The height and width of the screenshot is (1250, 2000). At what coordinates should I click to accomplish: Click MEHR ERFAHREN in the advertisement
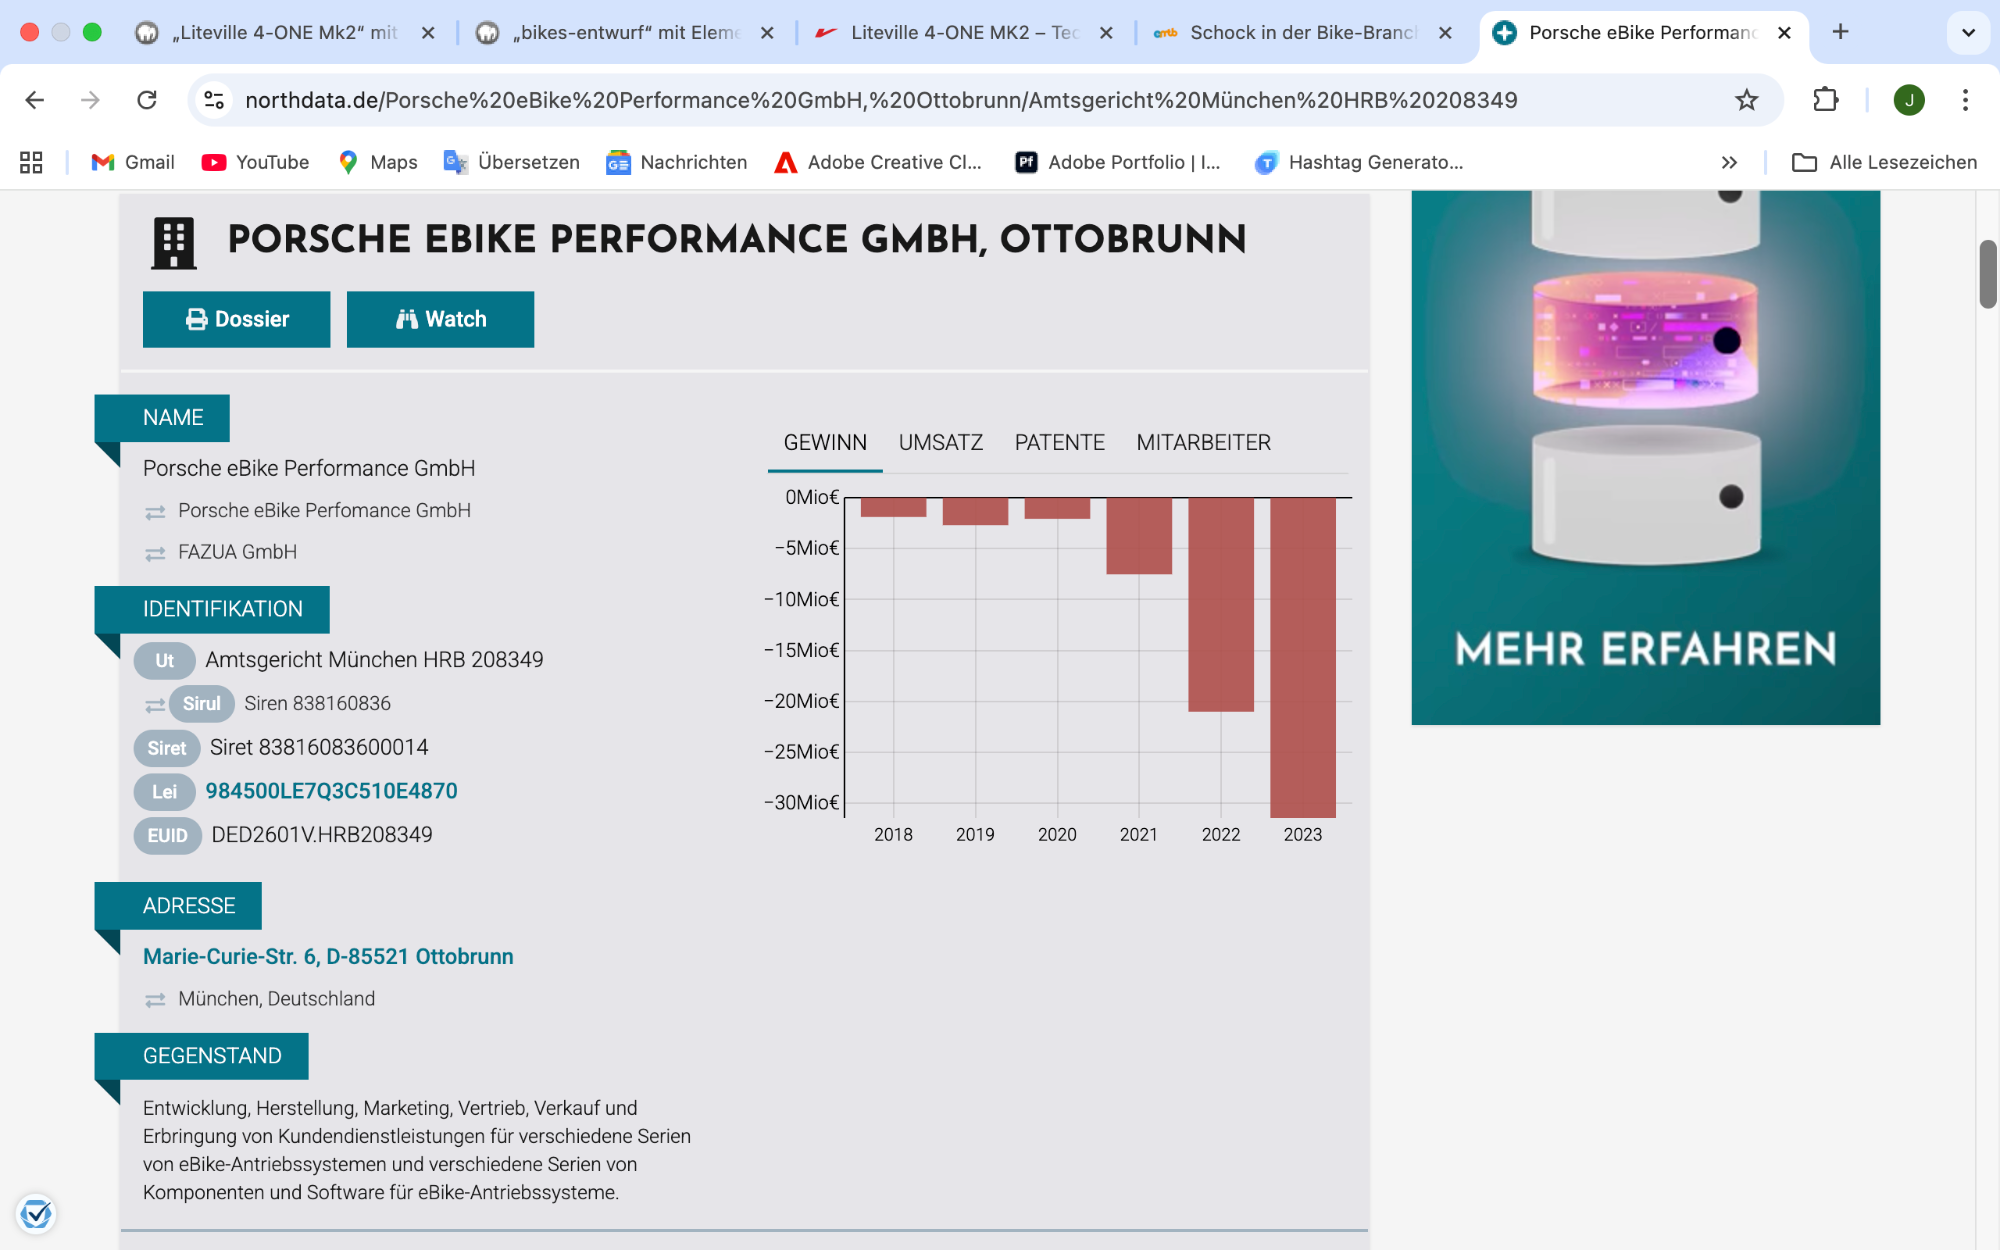(1645, 649)
